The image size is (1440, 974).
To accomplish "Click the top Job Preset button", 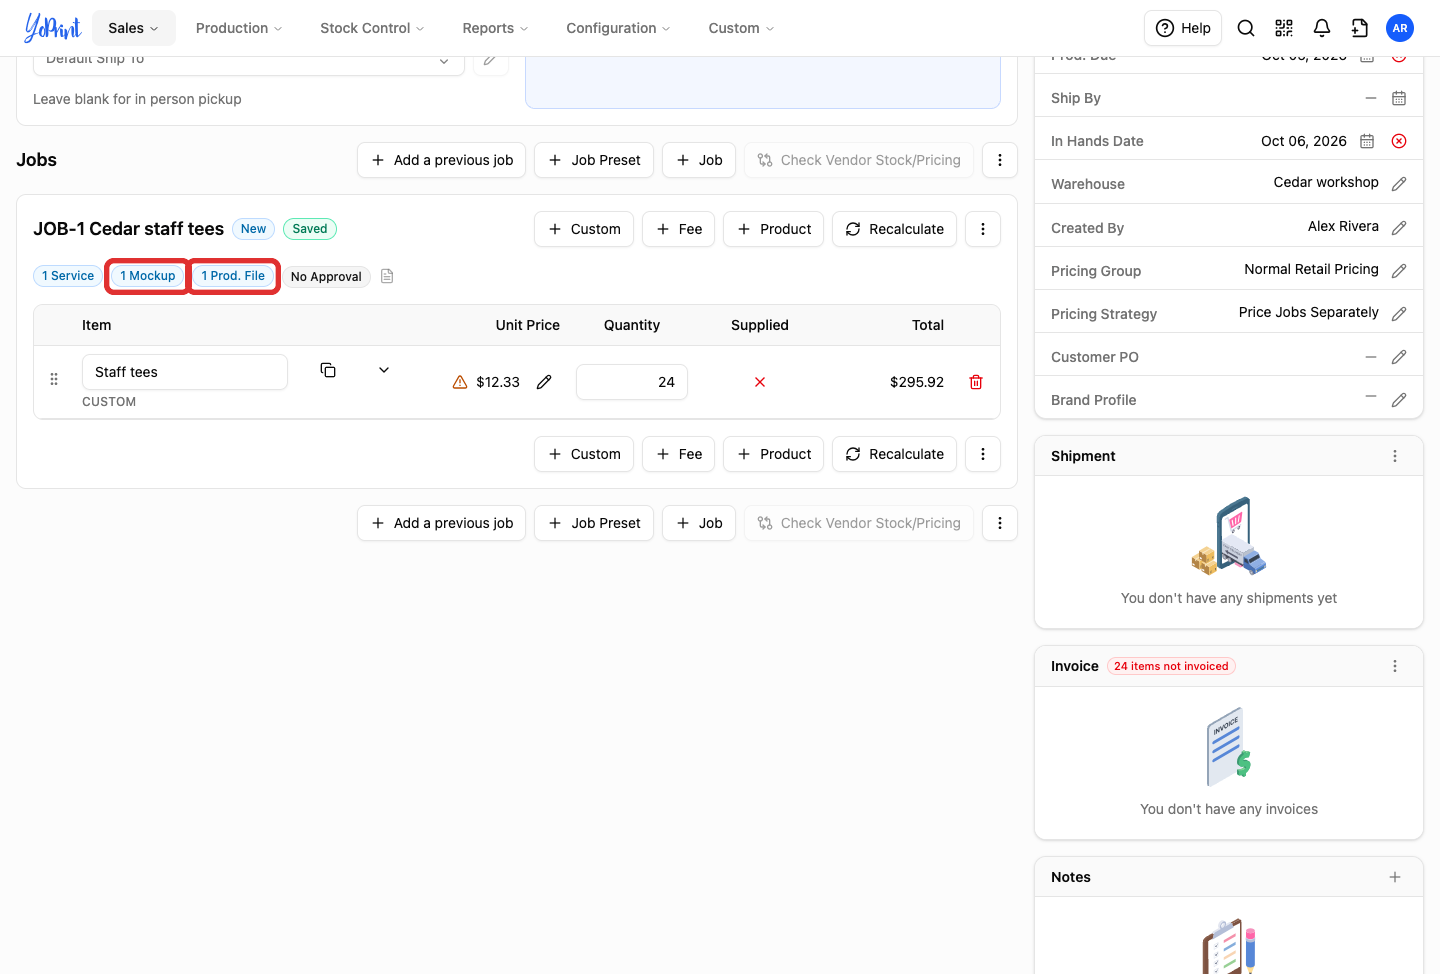I will click(x=594, y=160).
